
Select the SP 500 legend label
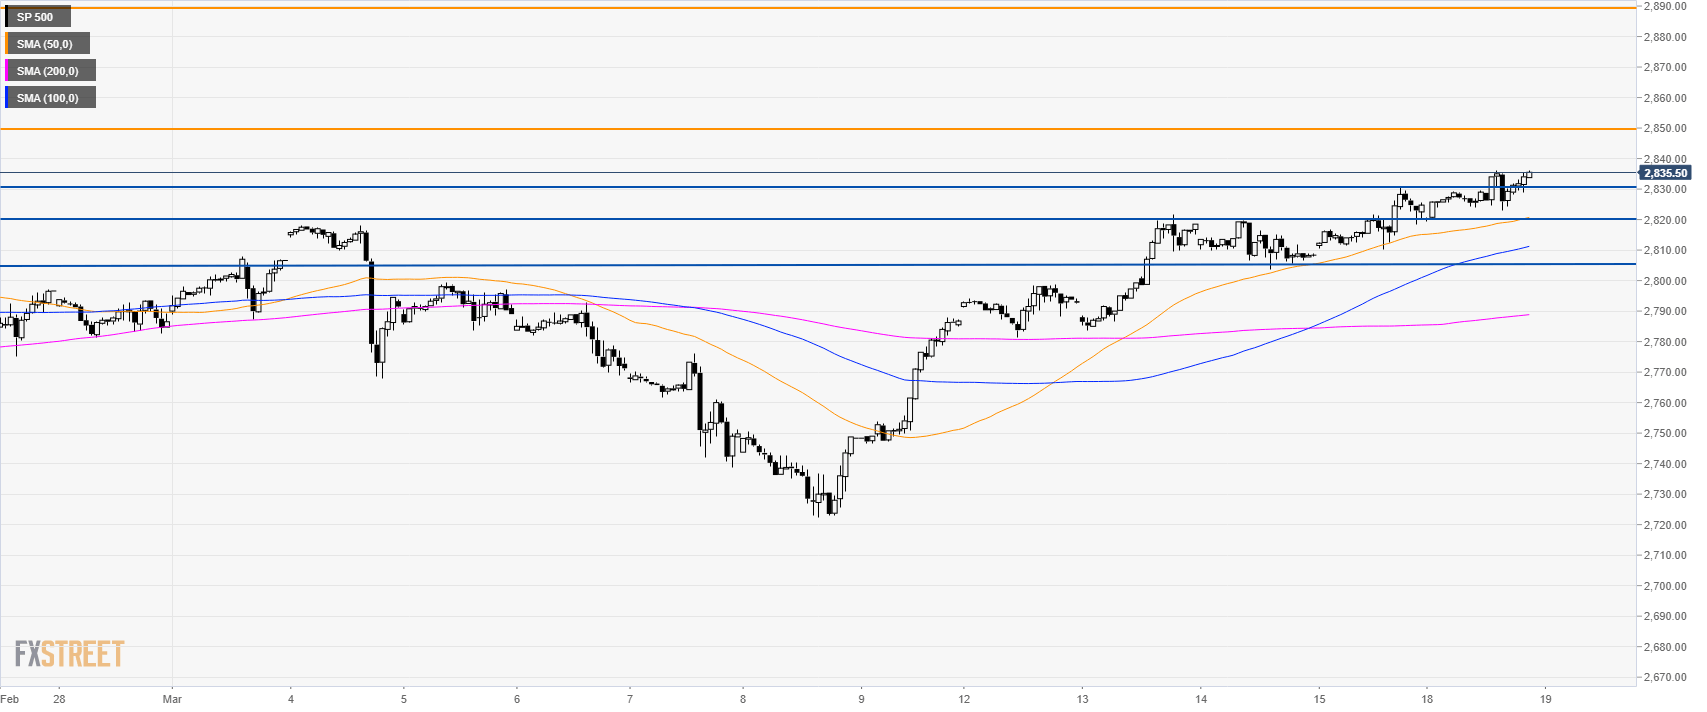[x=37, y=17]
